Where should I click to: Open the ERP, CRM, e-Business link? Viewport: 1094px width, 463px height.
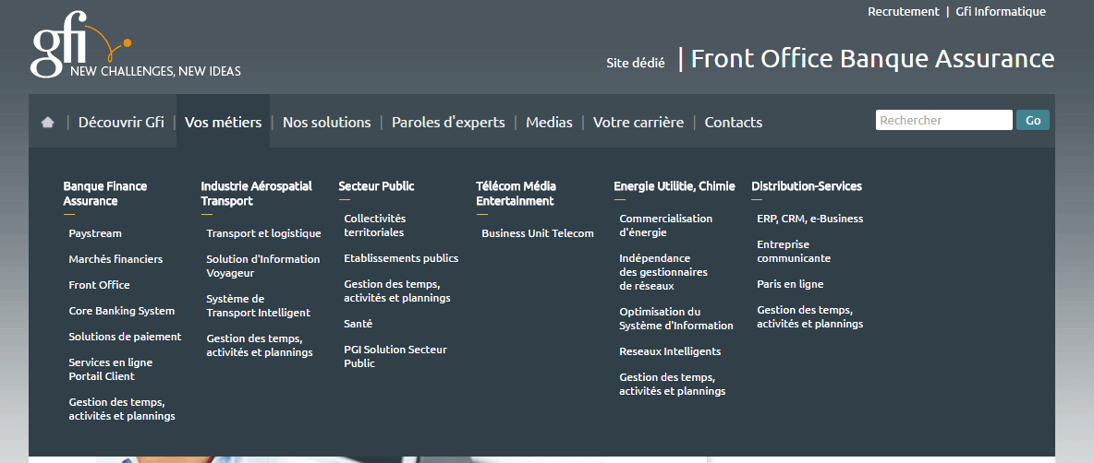click(810, 219)
